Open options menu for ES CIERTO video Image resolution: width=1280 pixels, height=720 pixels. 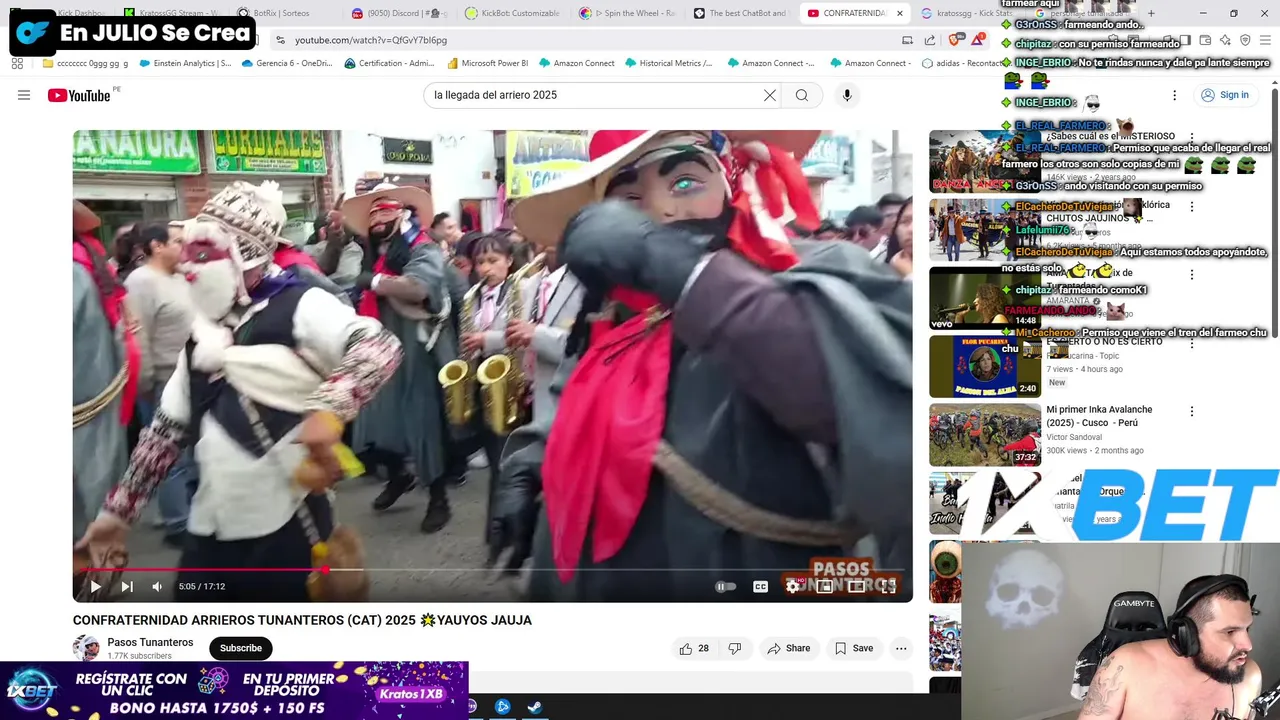point(1192,343)
